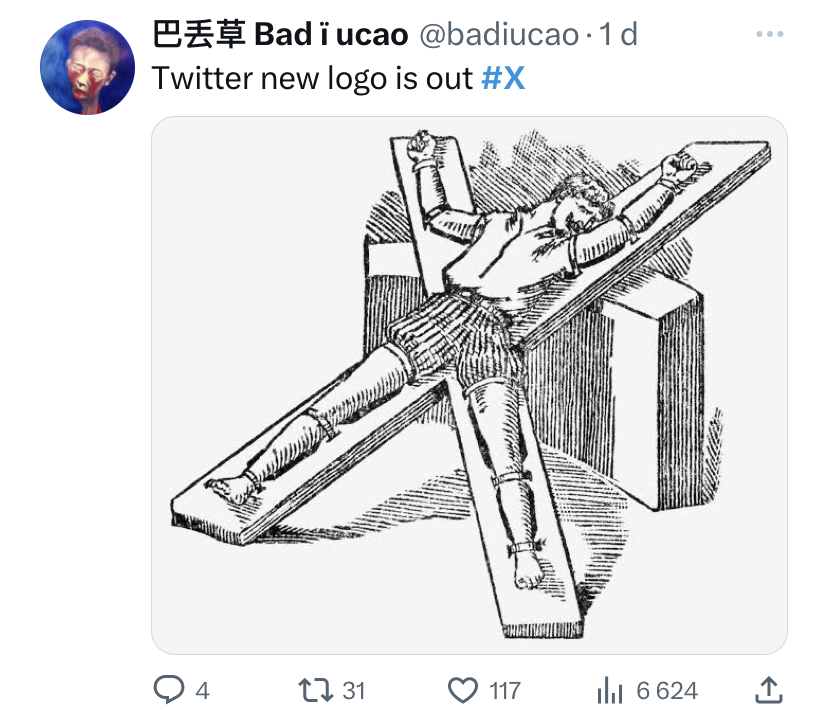Click the reply speech bubble icon
This screenshot has width=828, height=727.
169,690
